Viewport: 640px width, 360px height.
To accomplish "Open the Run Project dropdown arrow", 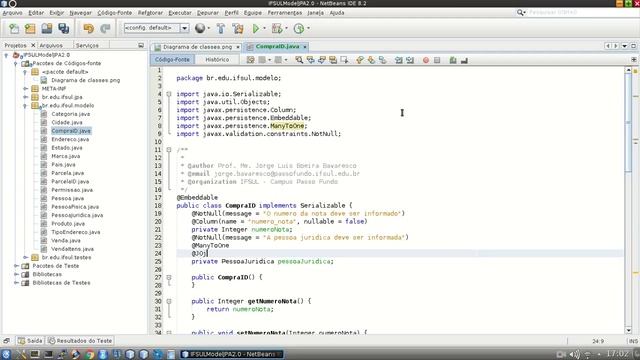I will 264,28.
